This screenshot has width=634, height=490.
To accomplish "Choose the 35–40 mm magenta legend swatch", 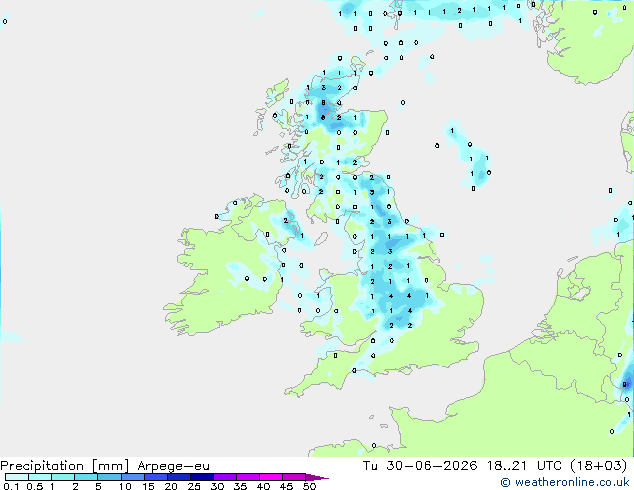I will pos(248,477).
